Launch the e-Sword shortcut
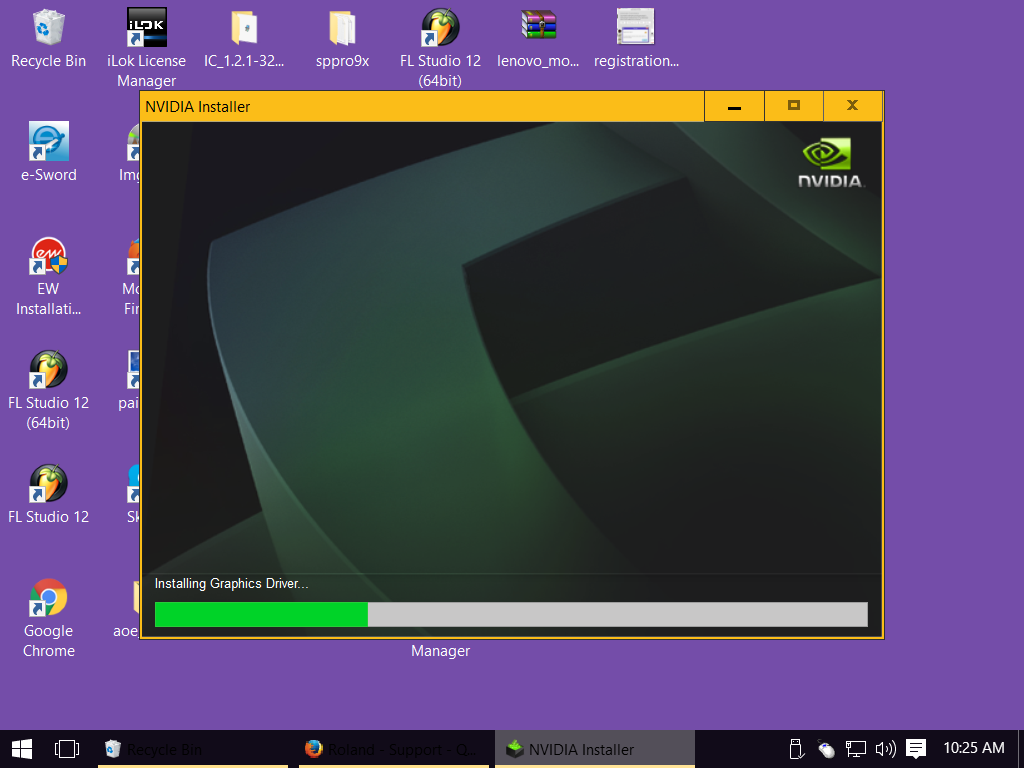 click(x=48, y=152)
